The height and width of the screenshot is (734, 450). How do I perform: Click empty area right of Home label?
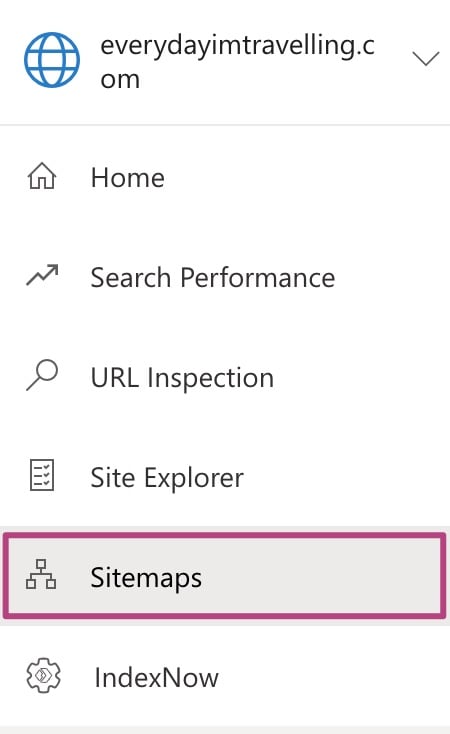tap(304, 177)
